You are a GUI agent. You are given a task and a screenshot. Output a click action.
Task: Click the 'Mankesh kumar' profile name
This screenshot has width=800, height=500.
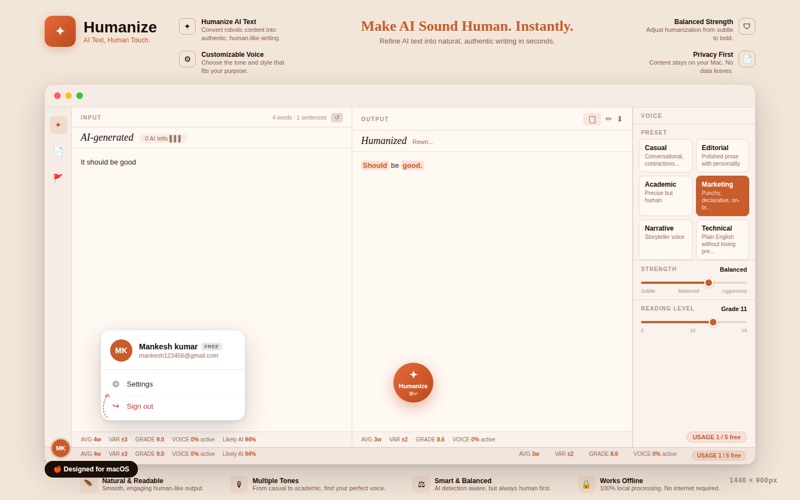tap(168, 346)
